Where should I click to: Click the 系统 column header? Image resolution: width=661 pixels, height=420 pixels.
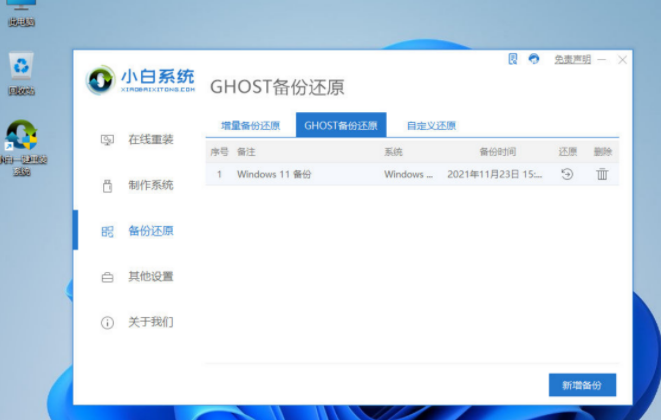(x=393, y=152)
